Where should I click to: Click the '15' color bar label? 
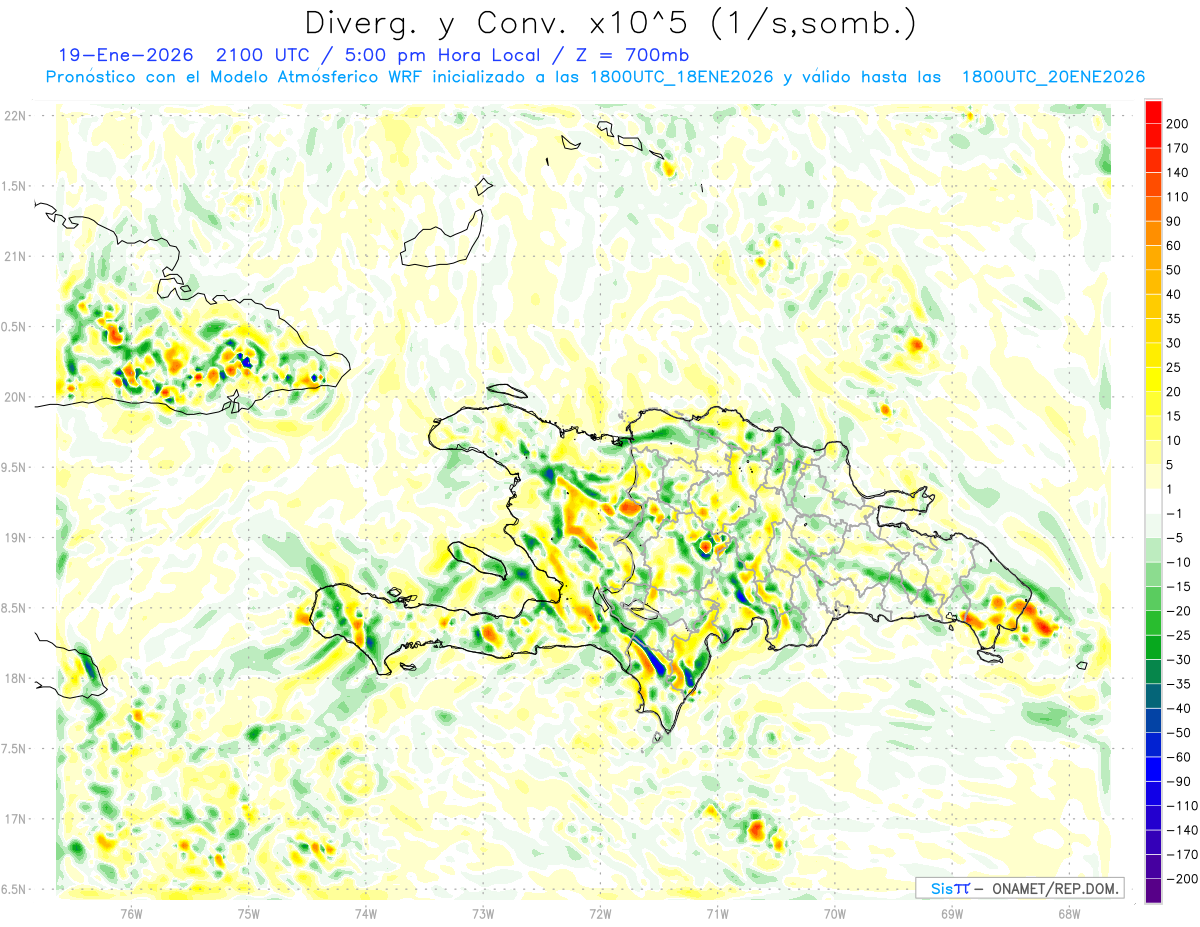(x=1175, y=416)
